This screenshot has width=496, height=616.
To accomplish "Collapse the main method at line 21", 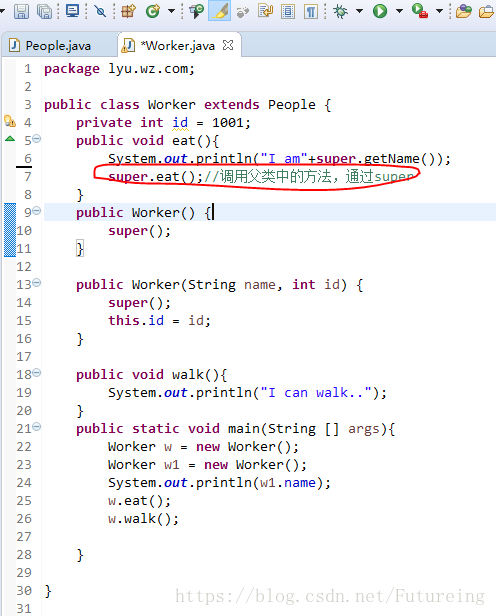I will [x=37, y=426].
